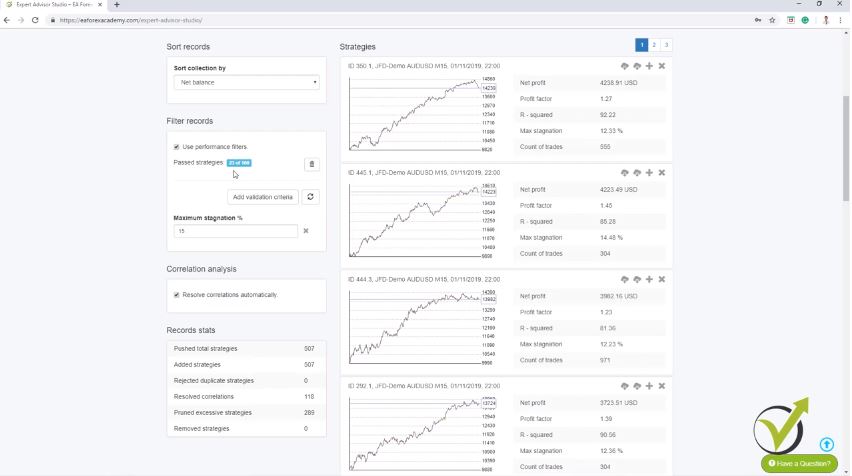Click the plus icon on strategy ID 445.1
The image size is (852, 476).
(x=649, y=173)
